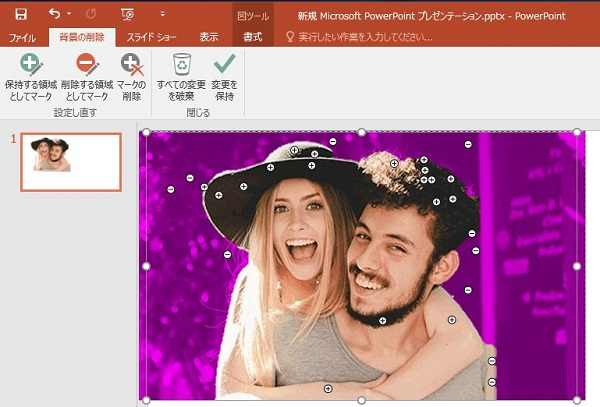Choose マークの削除 tool
Image resolution: width=600 pixels, height=407 pixels.
click(132, 78)
